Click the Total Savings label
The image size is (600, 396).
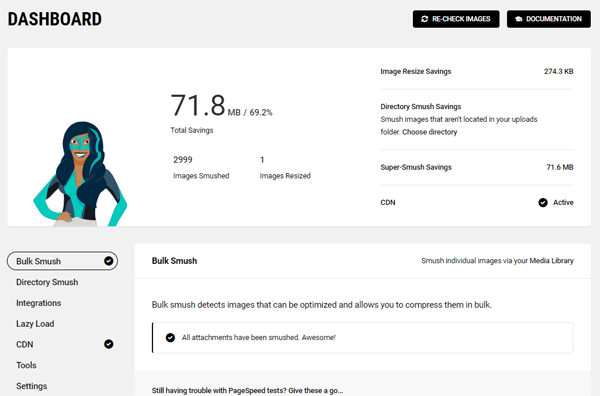192,130
